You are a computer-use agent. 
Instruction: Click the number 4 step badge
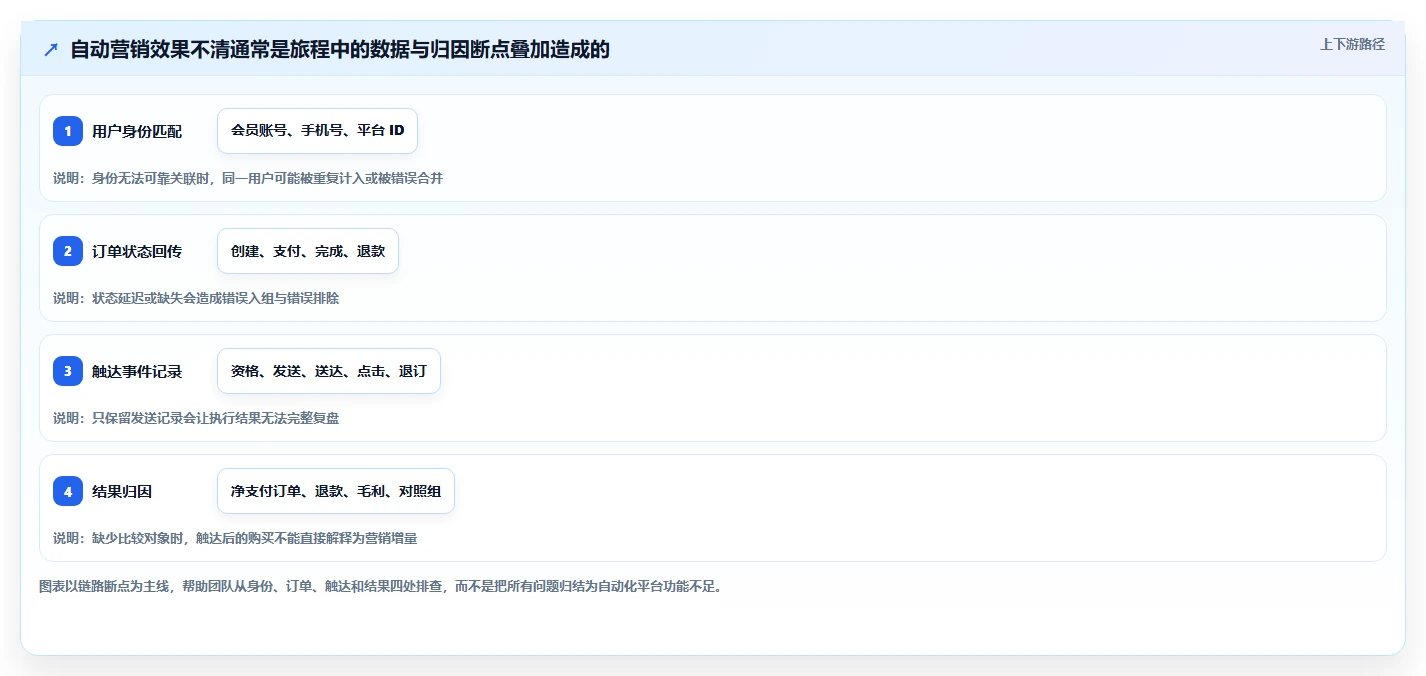click(x=68, y=491)
